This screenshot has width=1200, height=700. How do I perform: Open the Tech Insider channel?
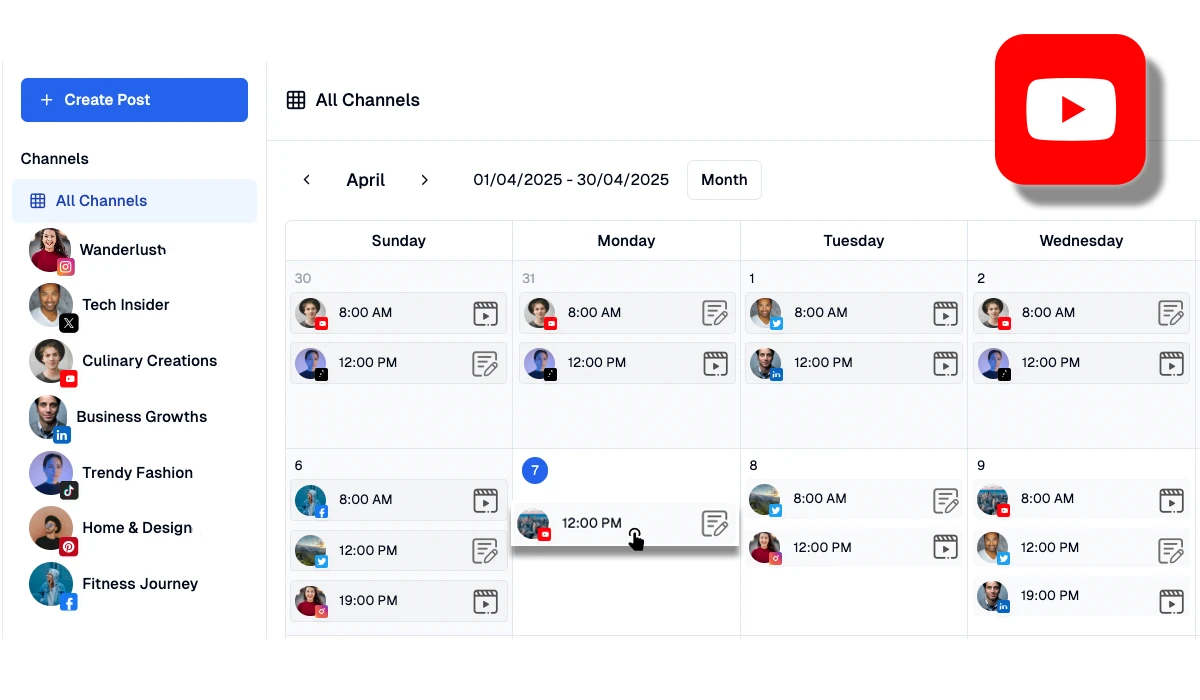[99, 306]
